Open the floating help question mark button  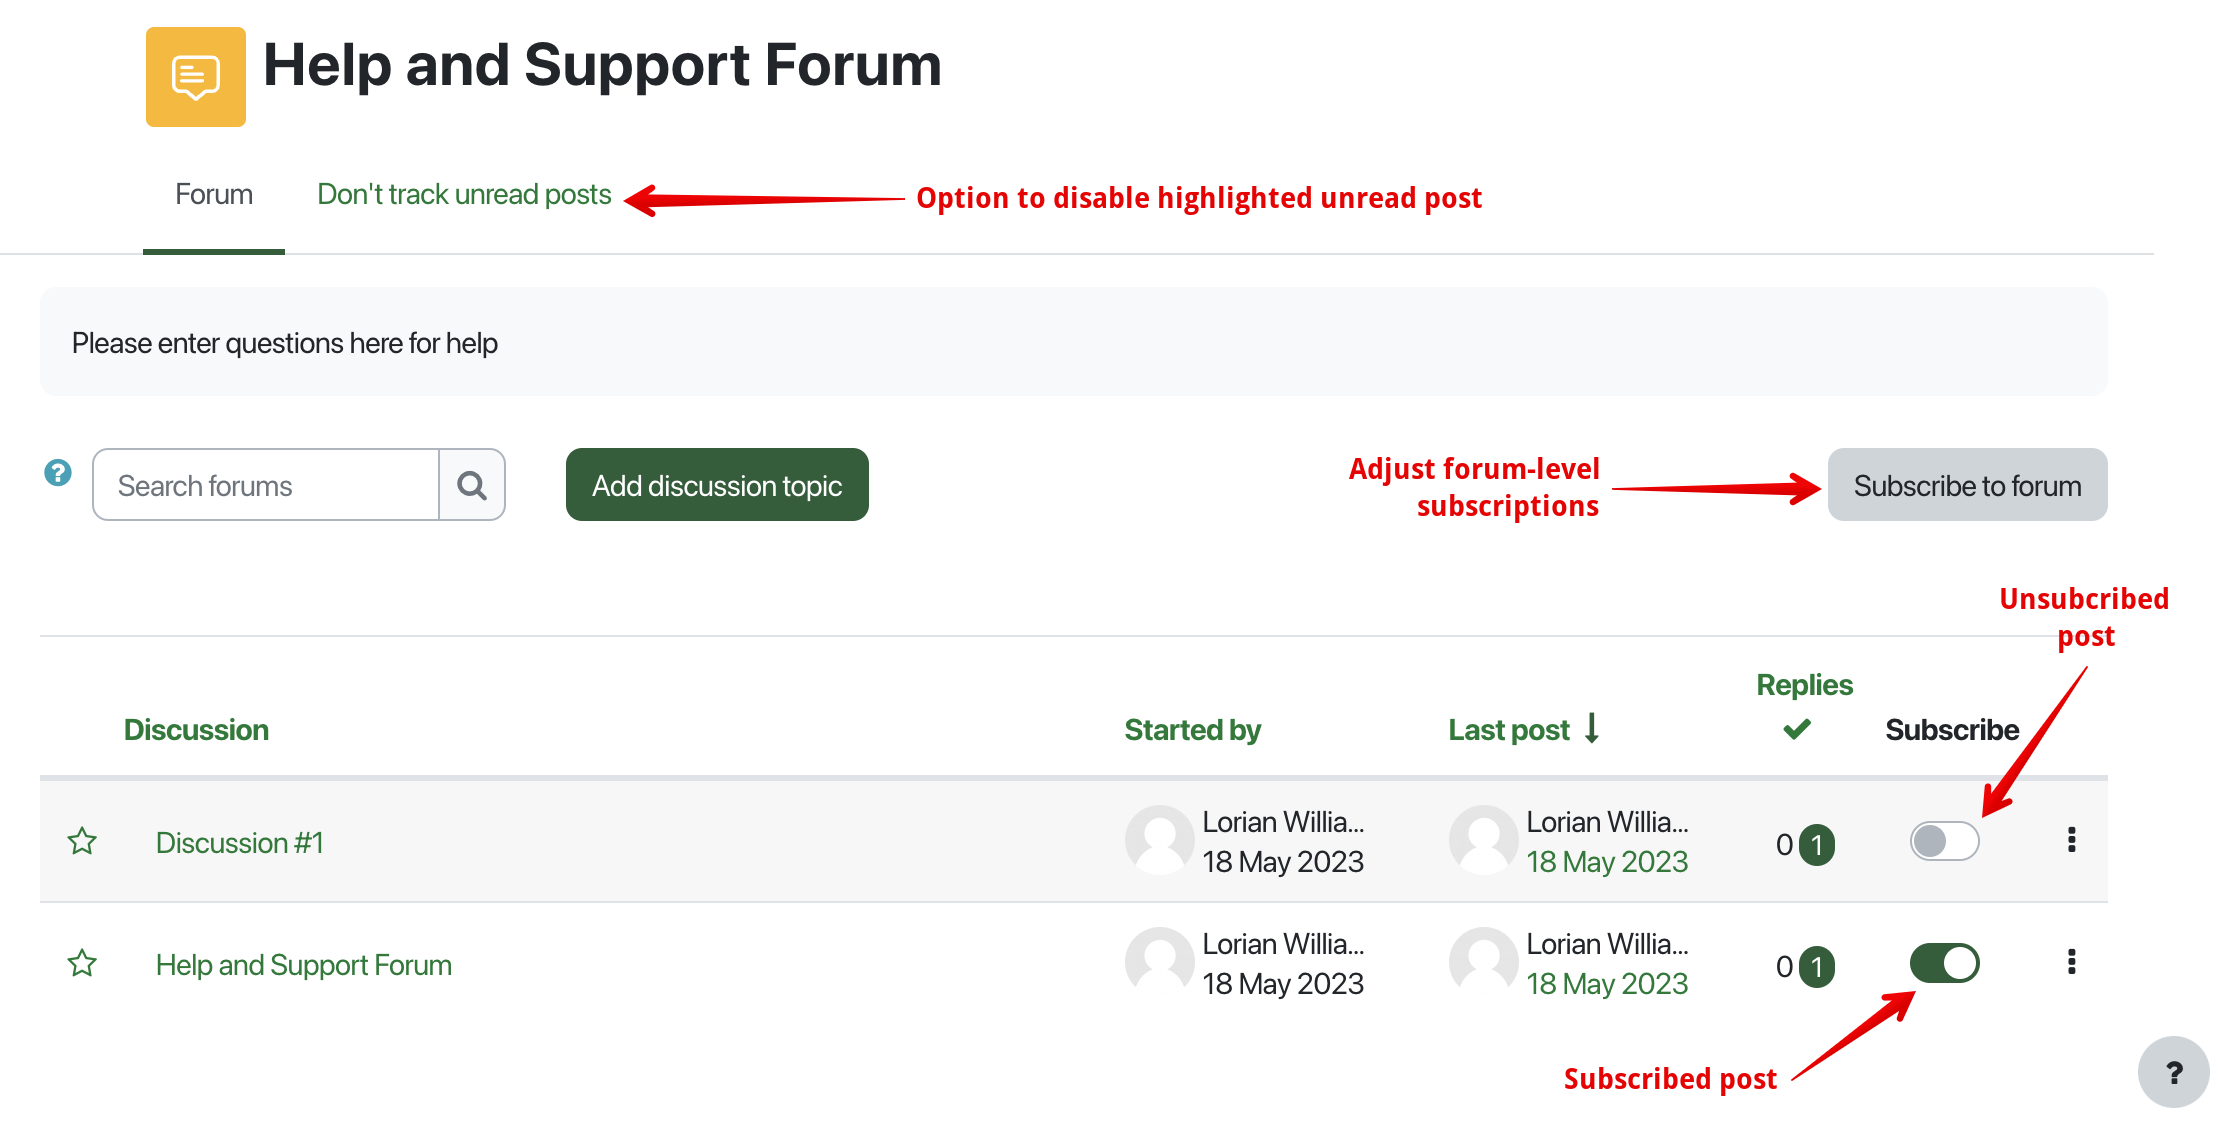[x=2173, y=1072]
